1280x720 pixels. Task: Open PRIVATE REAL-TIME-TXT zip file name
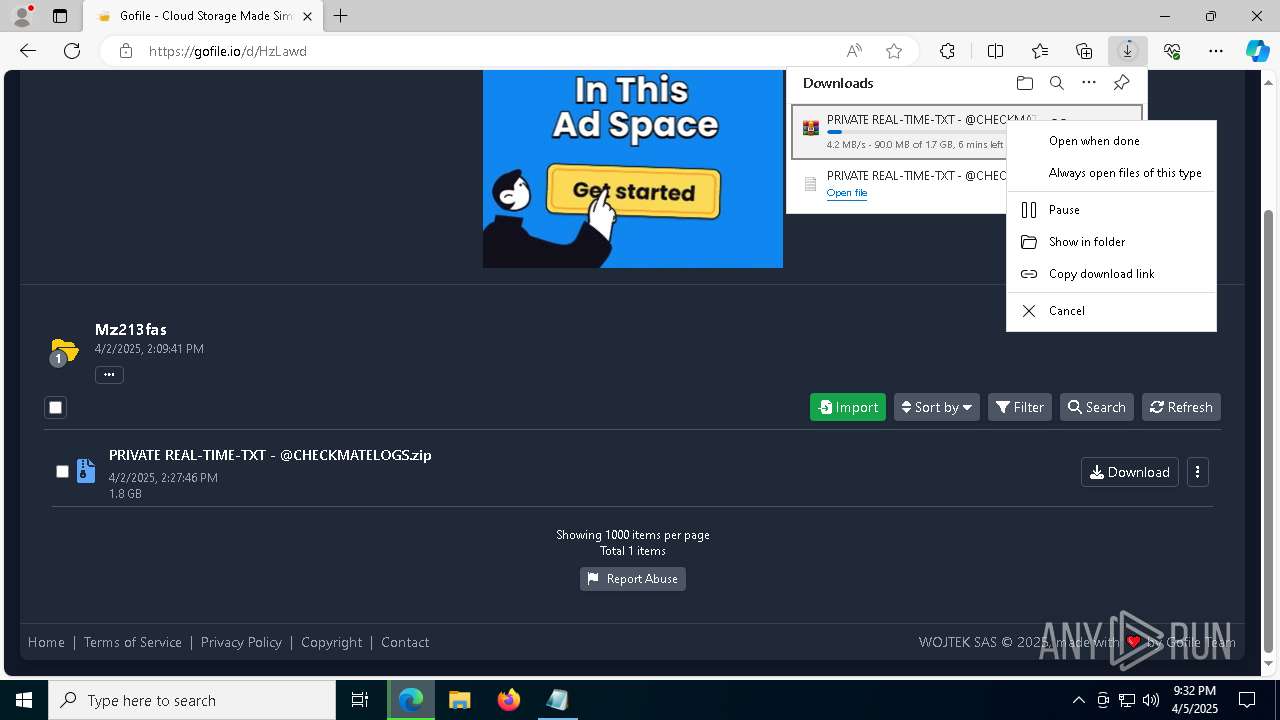click(x=270, y=455)
